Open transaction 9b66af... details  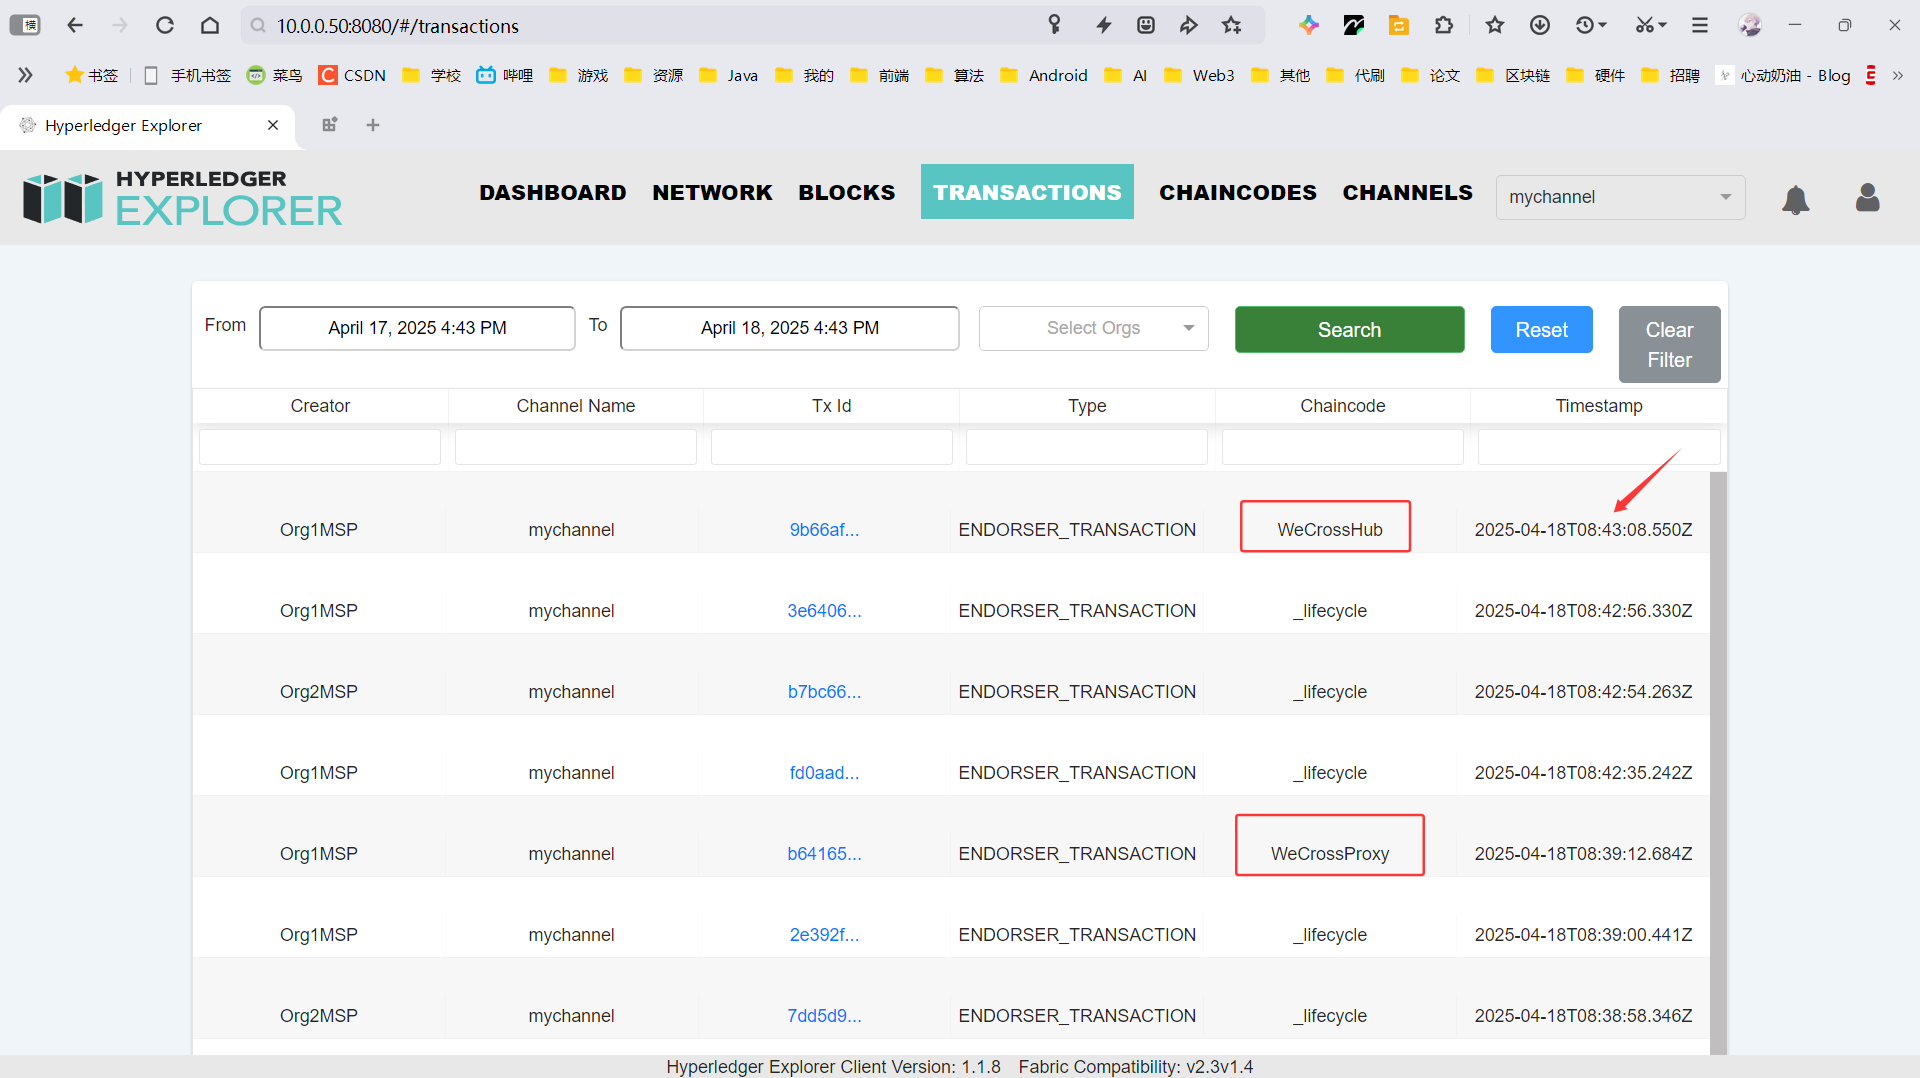coord(824,529)
